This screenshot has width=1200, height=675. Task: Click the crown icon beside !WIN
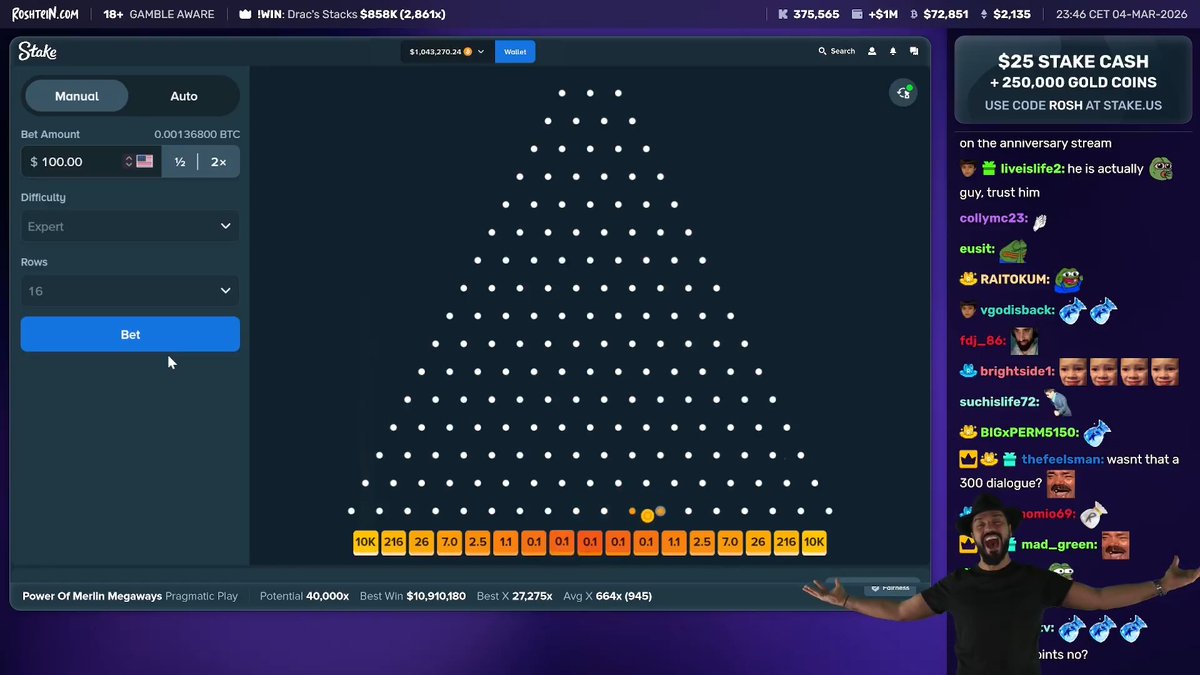[245, 14]
